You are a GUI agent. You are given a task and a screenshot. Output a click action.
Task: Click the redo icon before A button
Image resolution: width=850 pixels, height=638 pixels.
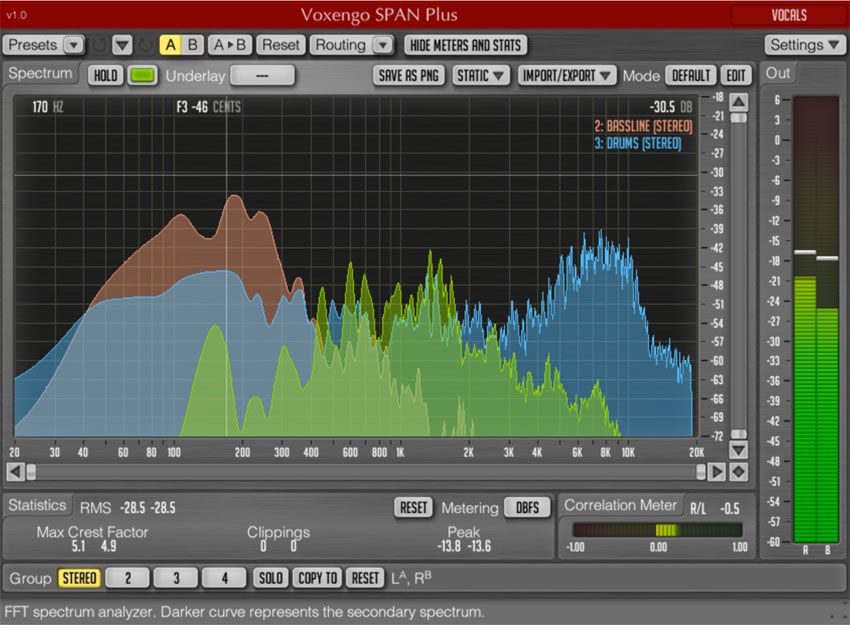(x=145, y=46)
